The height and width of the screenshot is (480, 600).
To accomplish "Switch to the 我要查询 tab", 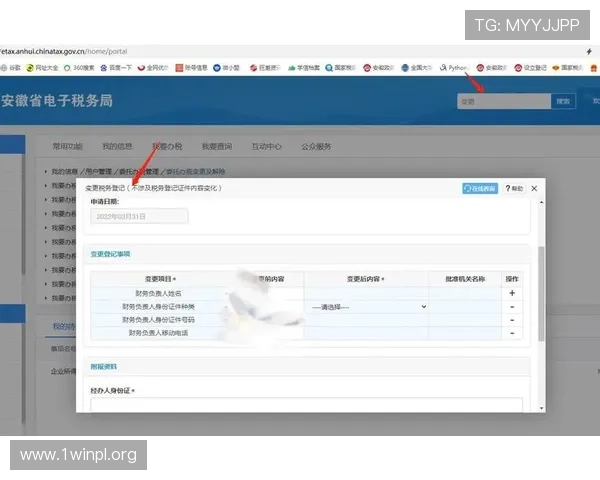I will (217, 146).
